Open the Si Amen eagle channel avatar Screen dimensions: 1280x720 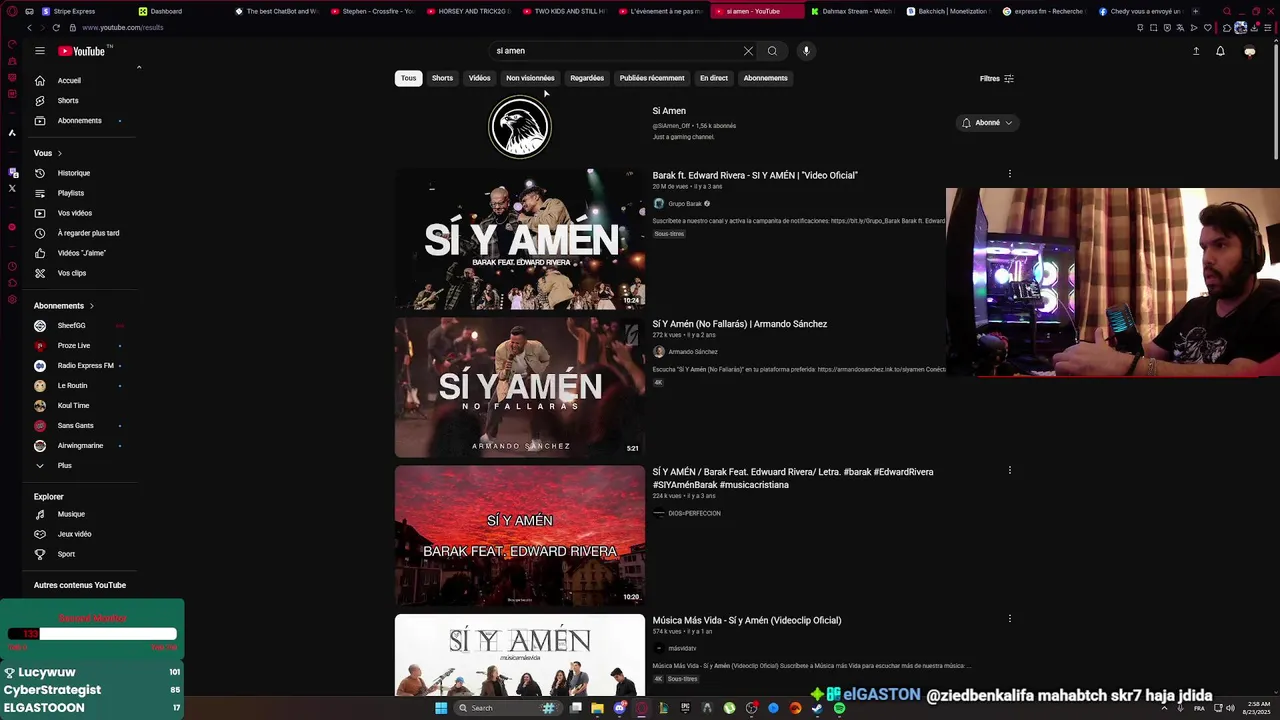coord(520,126)
